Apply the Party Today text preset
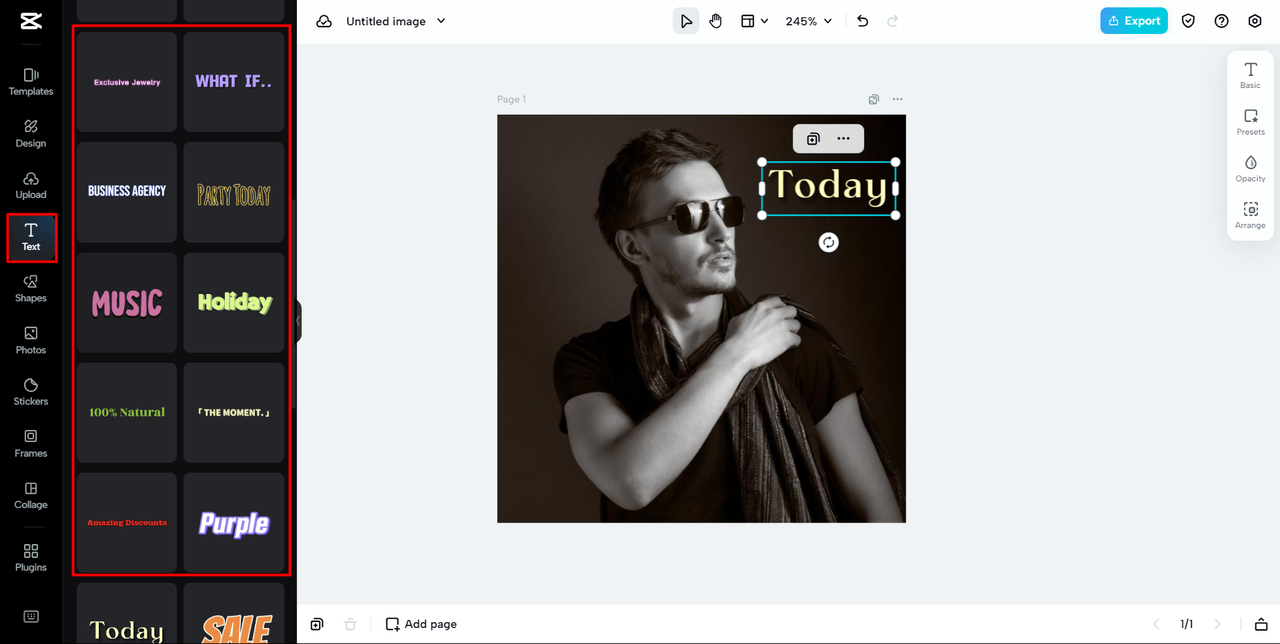 pos(234,192)
